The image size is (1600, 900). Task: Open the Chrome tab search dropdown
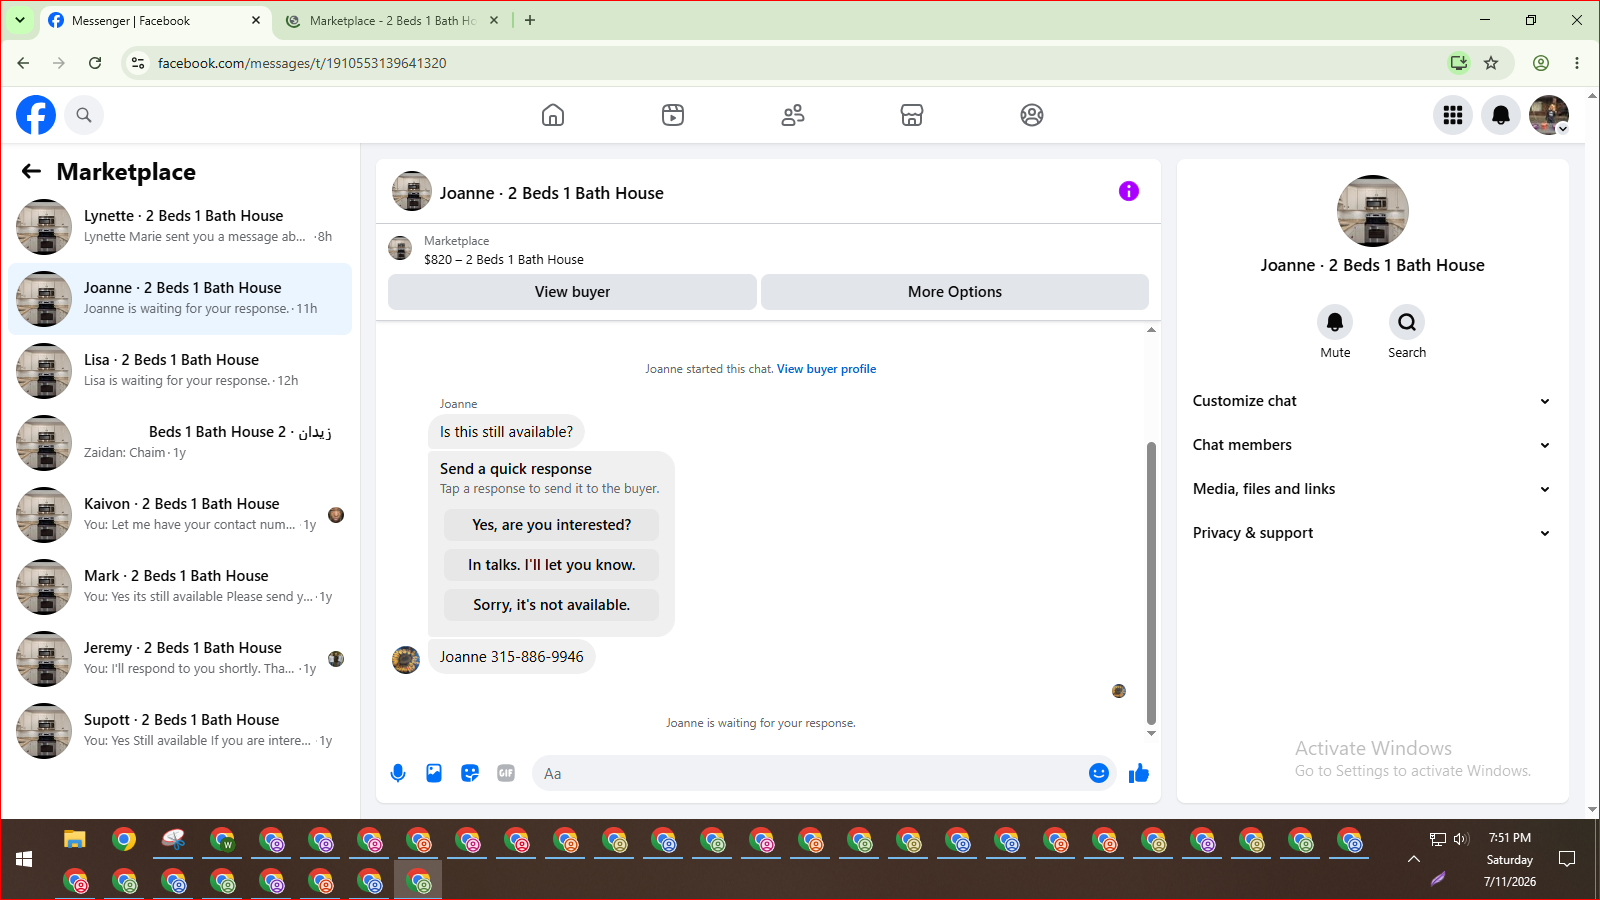[20, 20]
